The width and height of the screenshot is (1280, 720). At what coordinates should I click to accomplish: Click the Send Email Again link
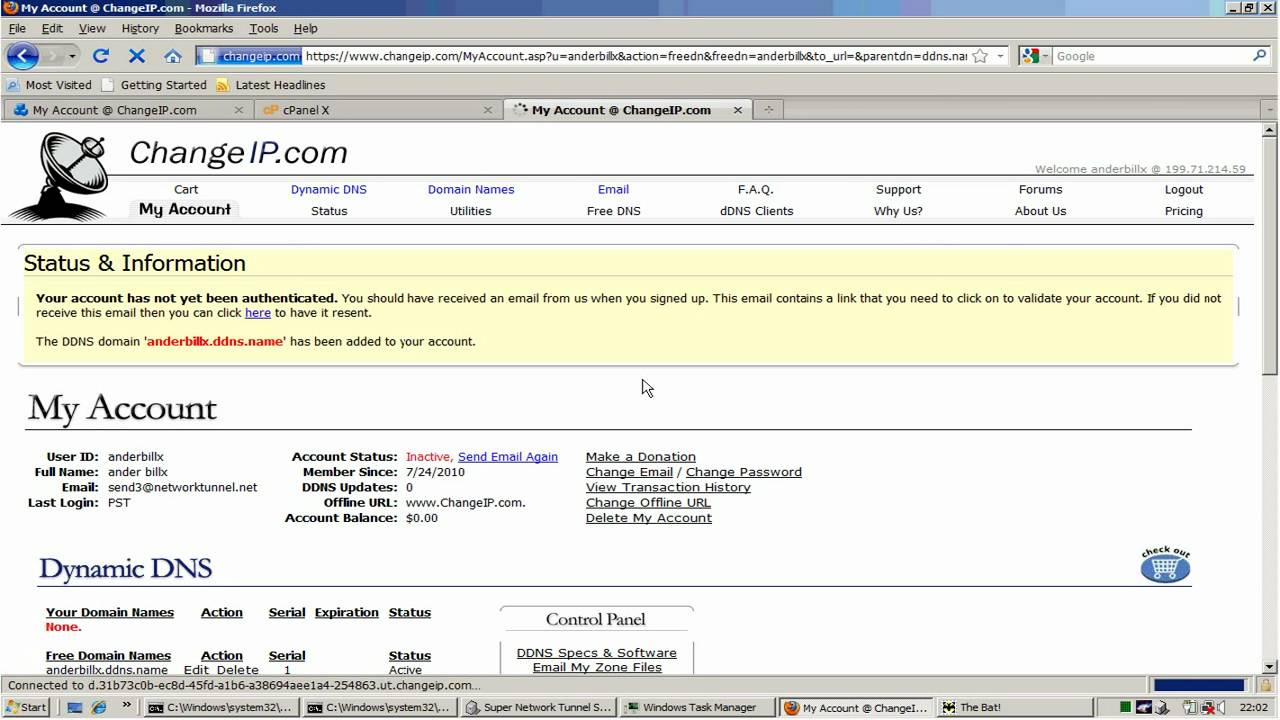pyautogui.click(x=508, y=457)
